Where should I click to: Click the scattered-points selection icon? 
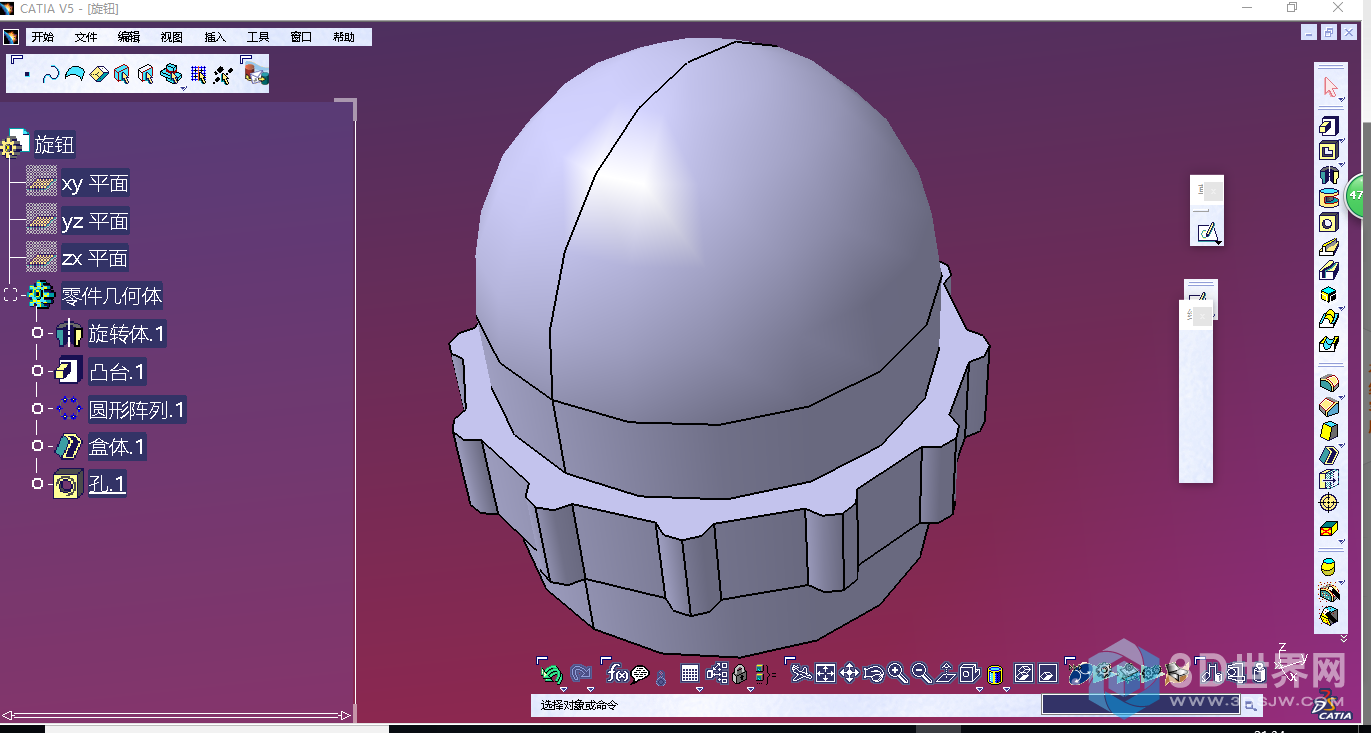point(222,75)
